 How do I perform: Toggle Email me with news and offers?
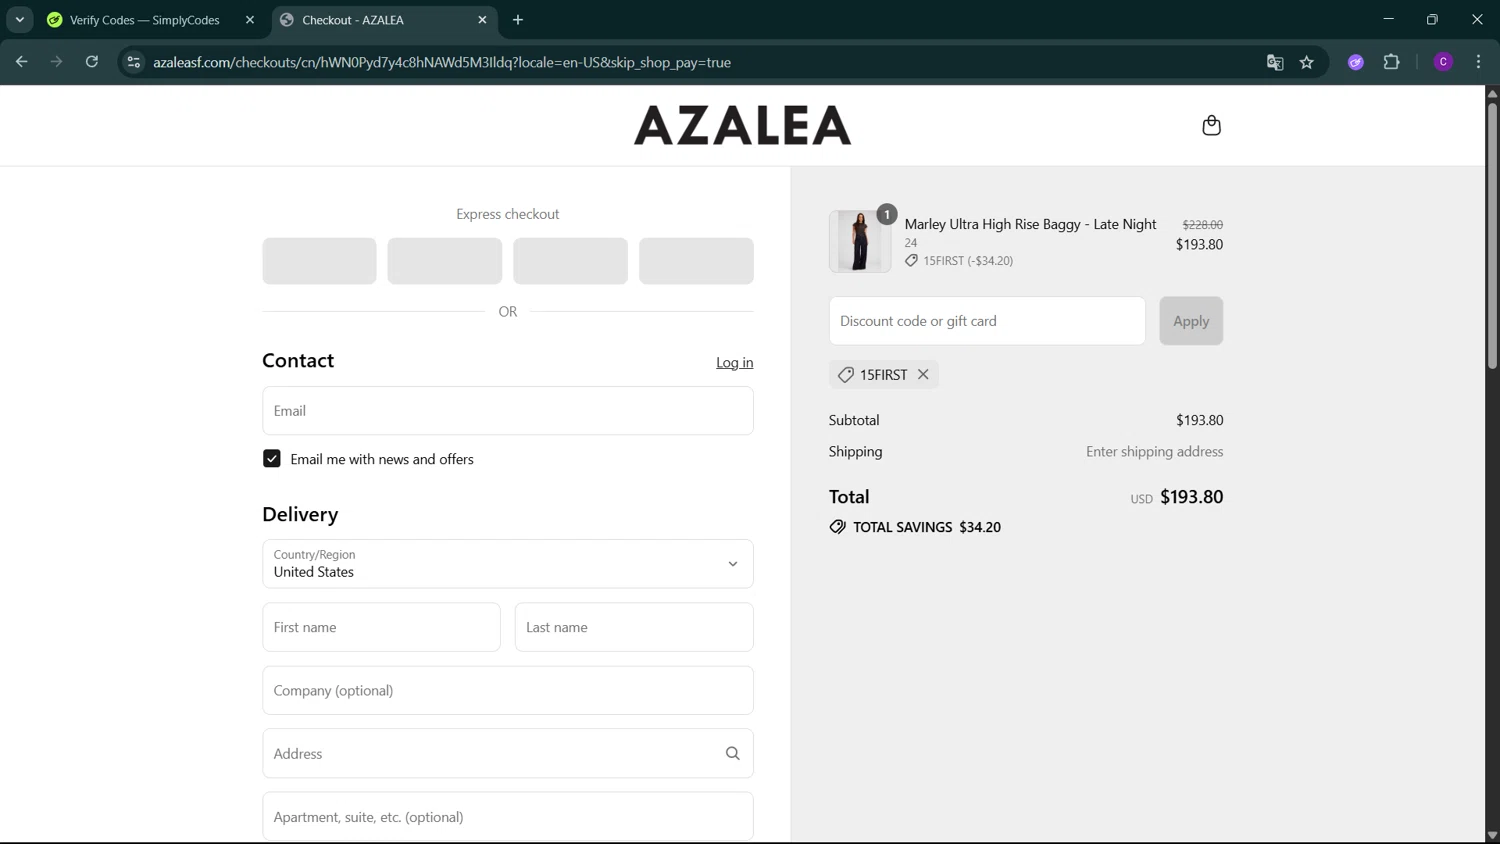tap(272, 459)
